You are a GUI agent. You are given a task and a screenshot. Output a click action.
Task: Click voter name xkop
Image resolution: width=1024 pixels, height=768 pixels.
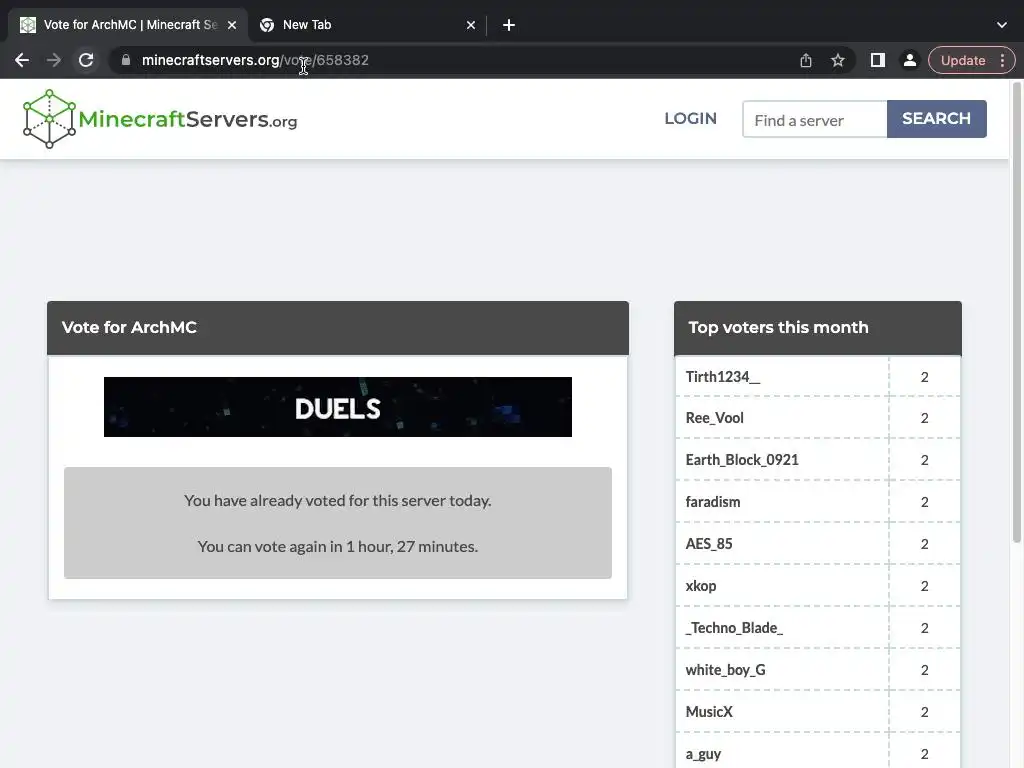pos(701,586)
